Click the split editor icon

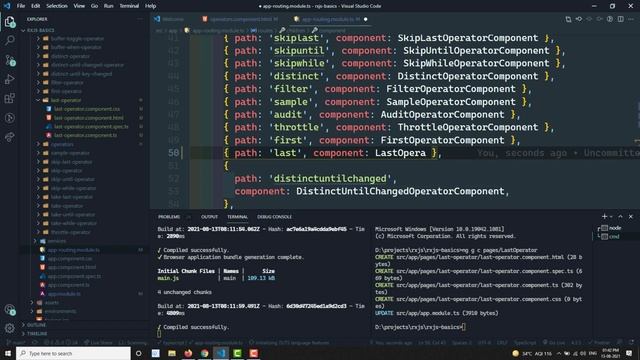click(620, 19)
